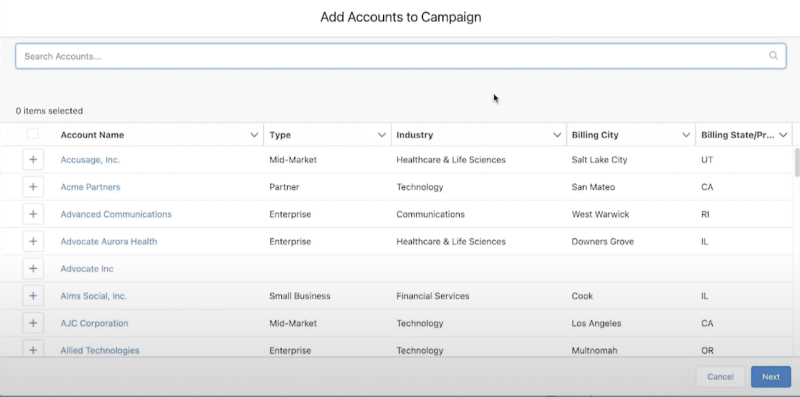The width and height of the screenshot is (800, 397).
Task: Click the Downers Grove cell
Action: coord(603,241)
